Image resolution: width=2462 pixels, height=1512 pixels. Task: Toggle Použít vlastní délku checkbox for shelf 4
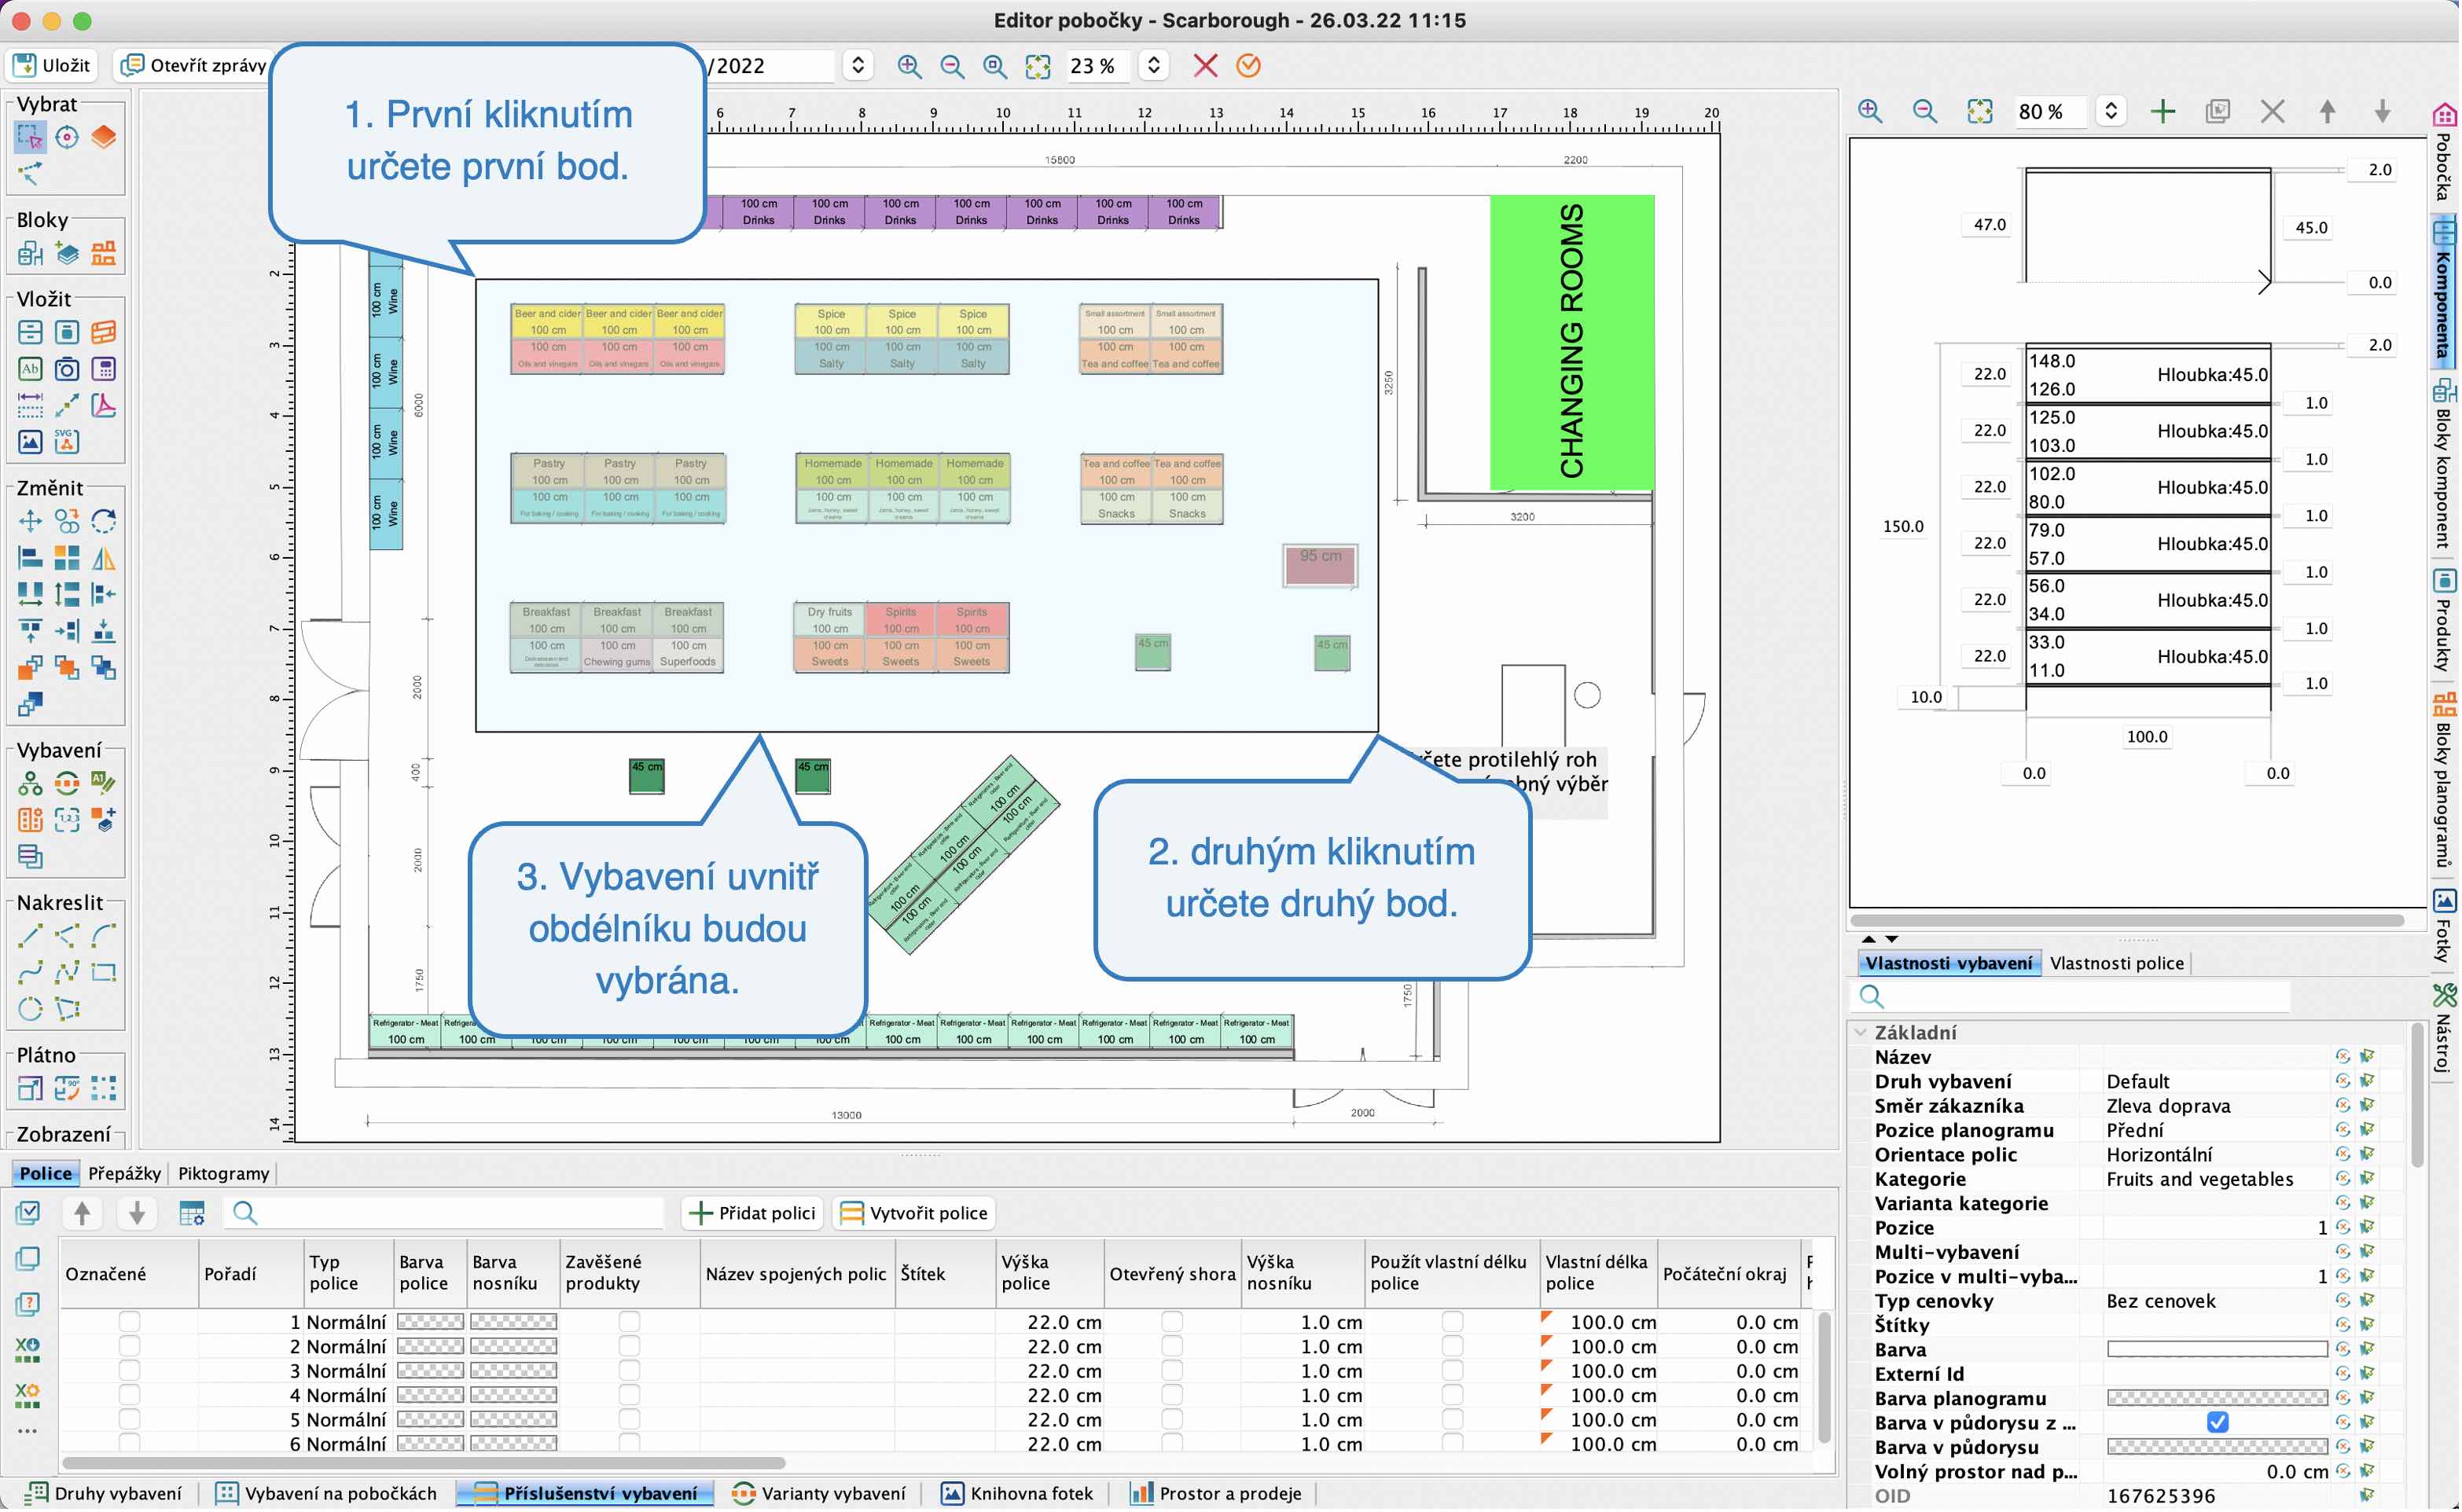click(x=1454, y=1397)
